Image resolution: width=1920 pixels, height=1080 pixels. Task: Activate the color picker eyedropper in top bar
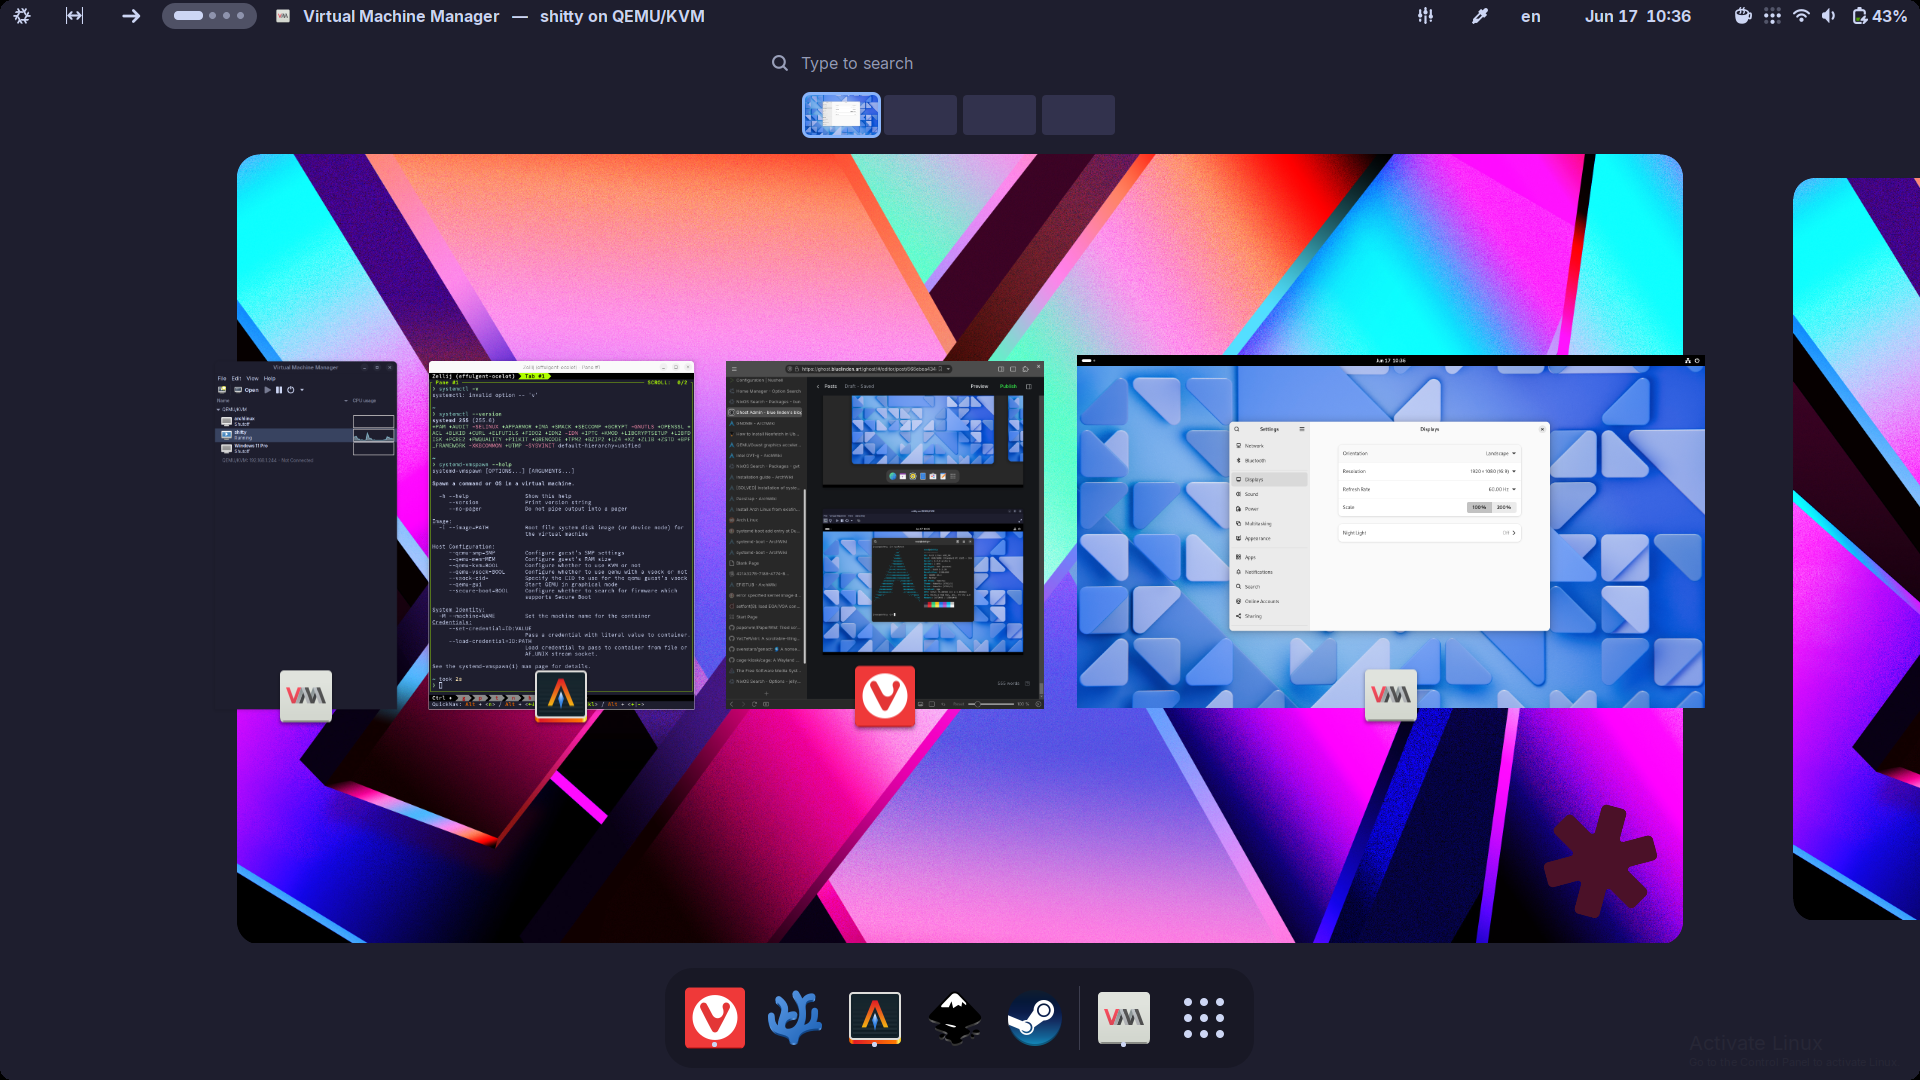1480,16
